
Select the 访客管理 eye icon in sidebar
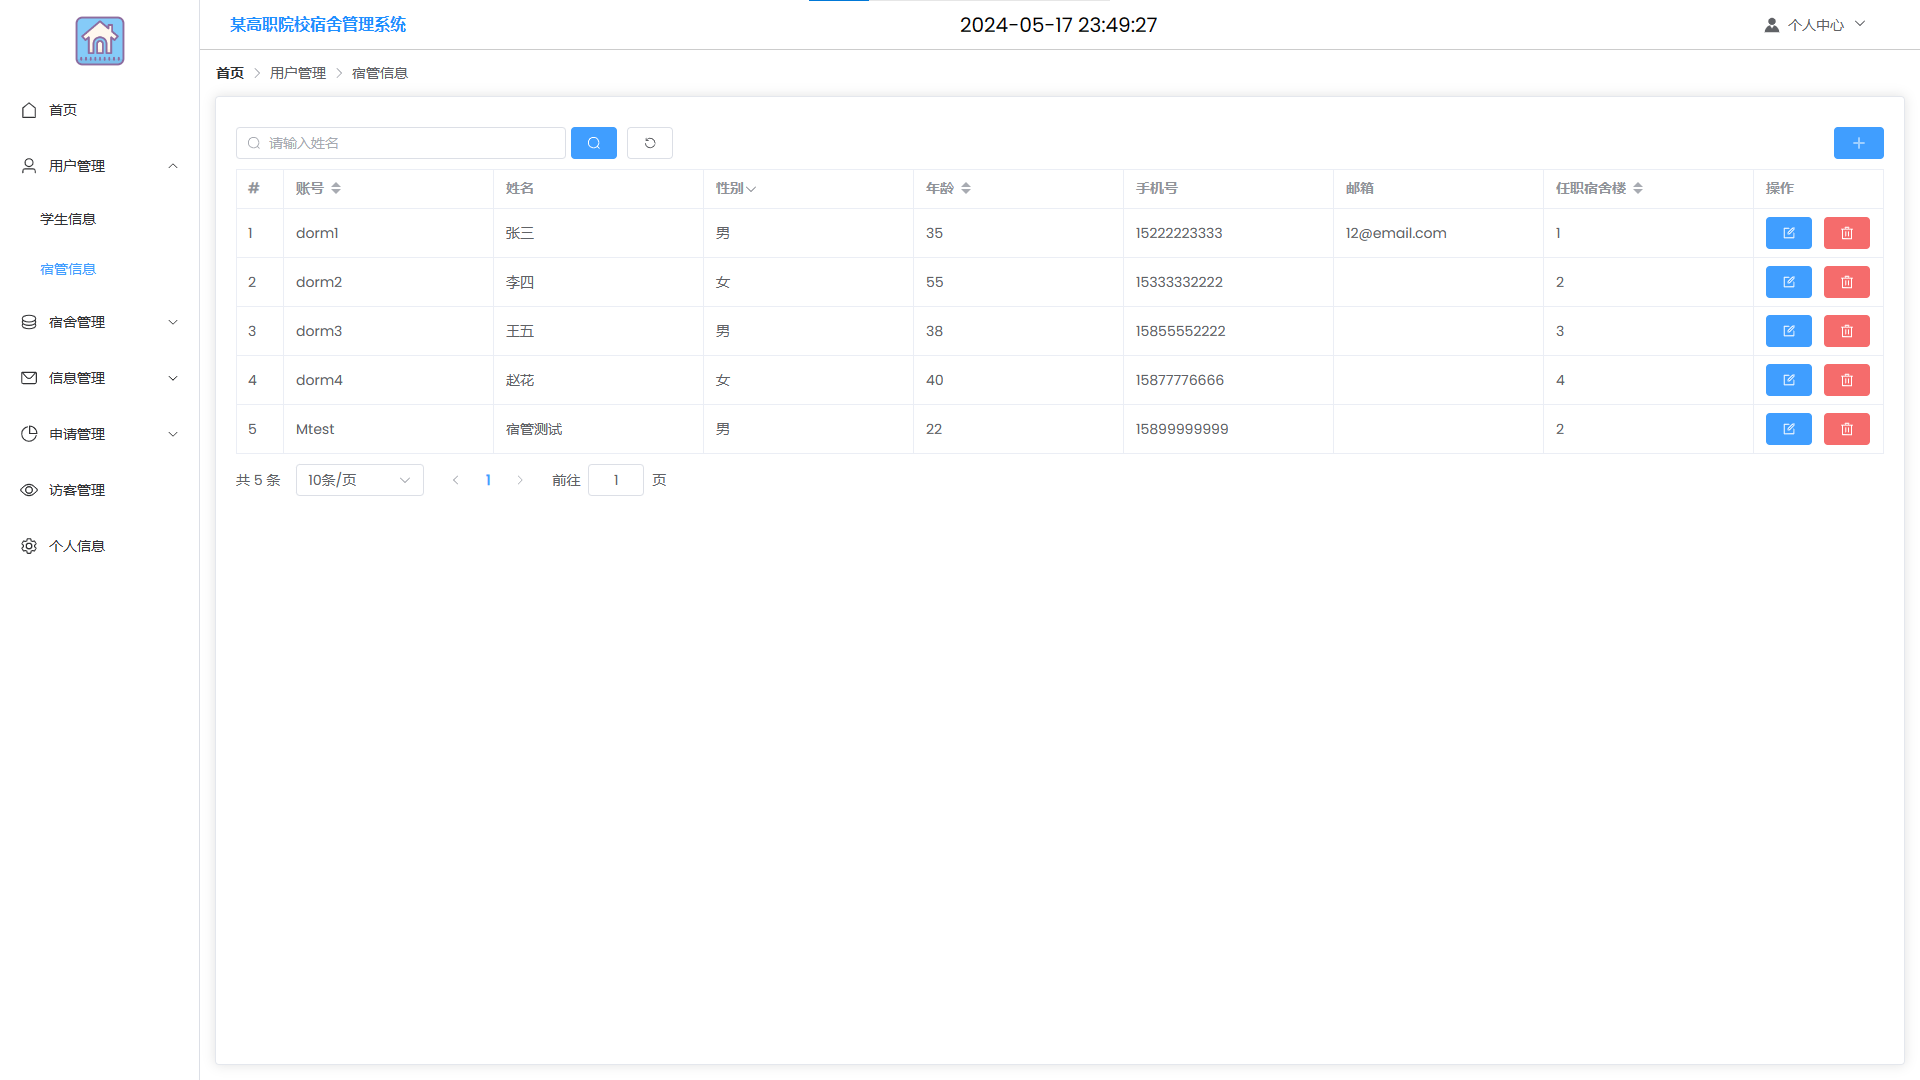coord(29,490)
